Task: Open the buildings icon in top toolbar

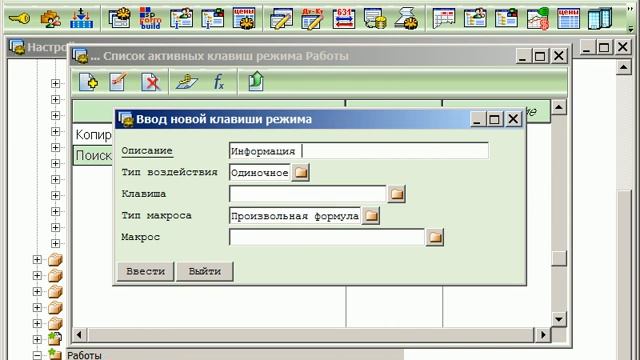Action: coord(600,18)
